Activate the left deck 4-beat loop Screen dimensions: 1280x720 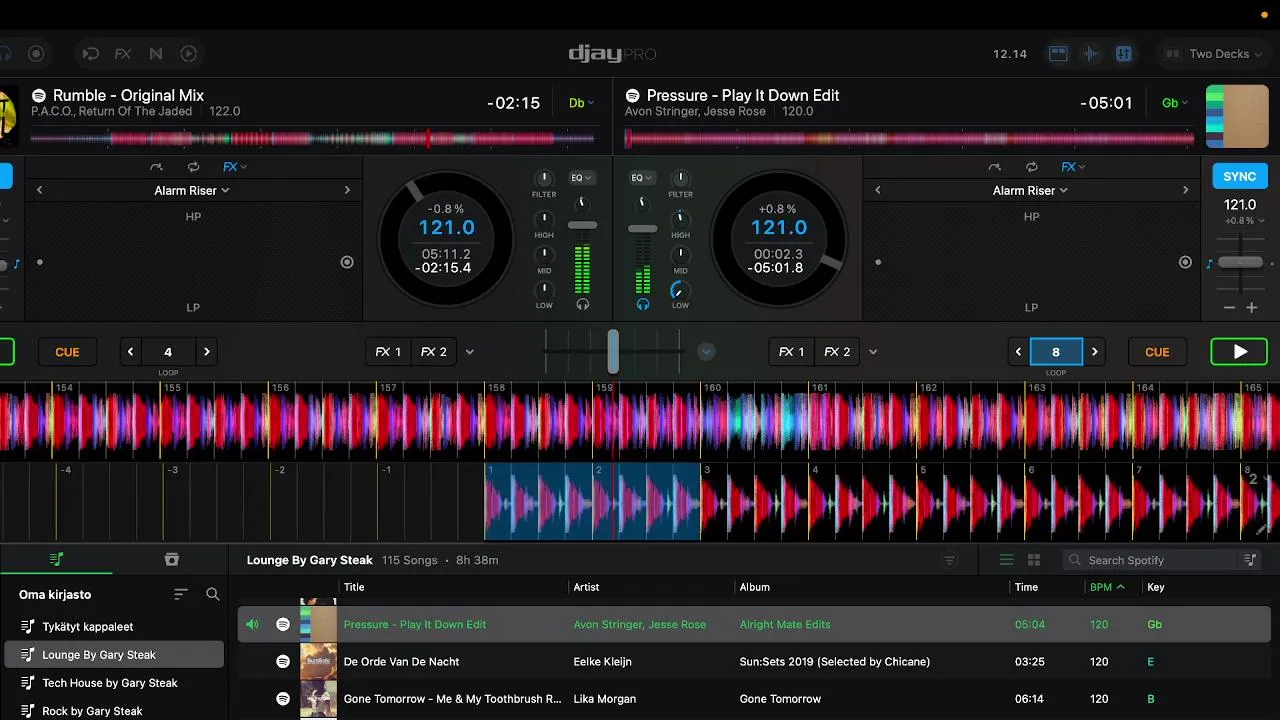(x=168, y=352)
